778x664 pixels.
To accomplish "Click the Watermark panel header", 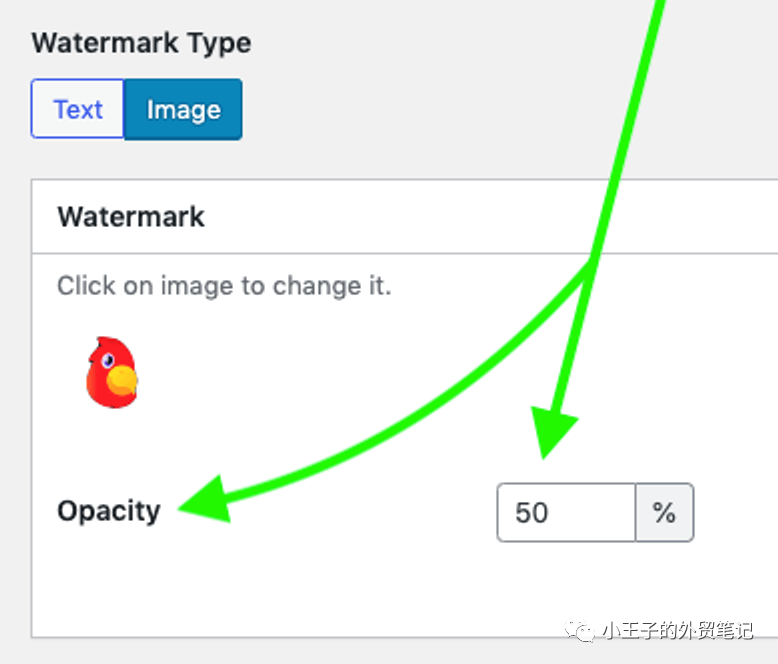I will [404, 217].
